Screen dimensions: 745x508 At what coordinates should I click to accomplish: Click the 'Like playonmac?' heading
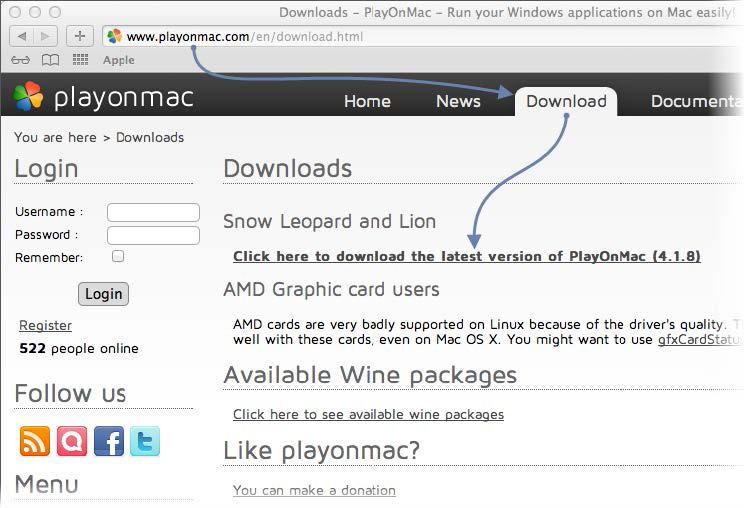[322, 450]
